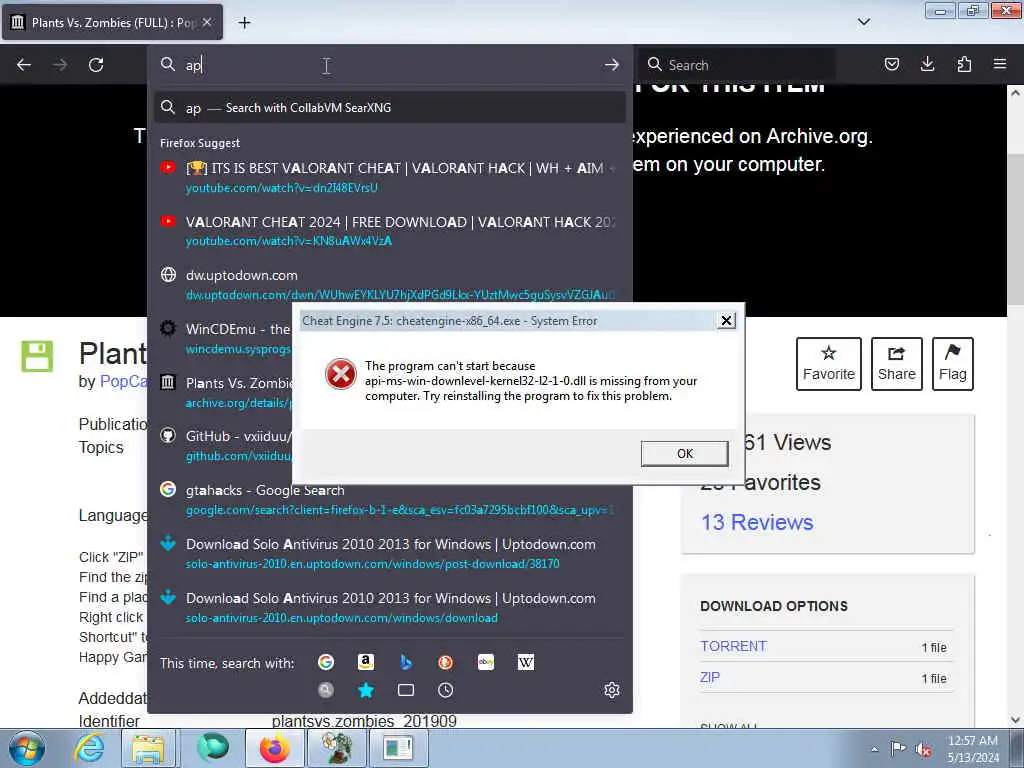This screenshot has height=768, width=1024.
Task: Click the Favorite button on archive page
Action: pos(829,364)
